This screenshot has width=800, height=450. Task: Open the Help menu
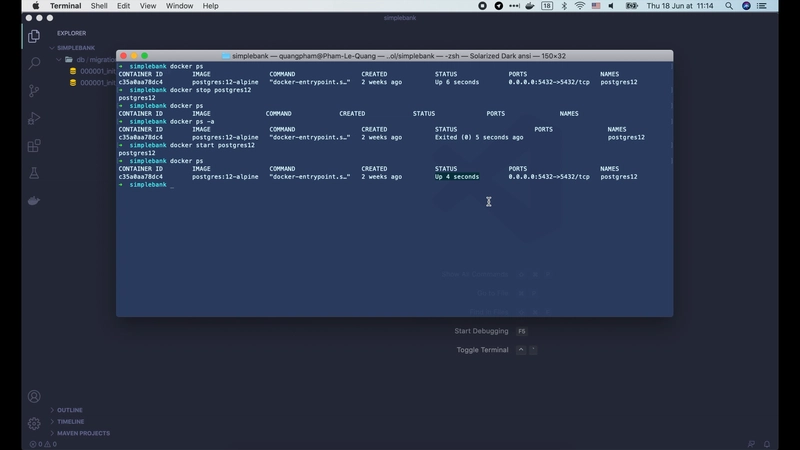pyautogui.click(x=211, y=6)
